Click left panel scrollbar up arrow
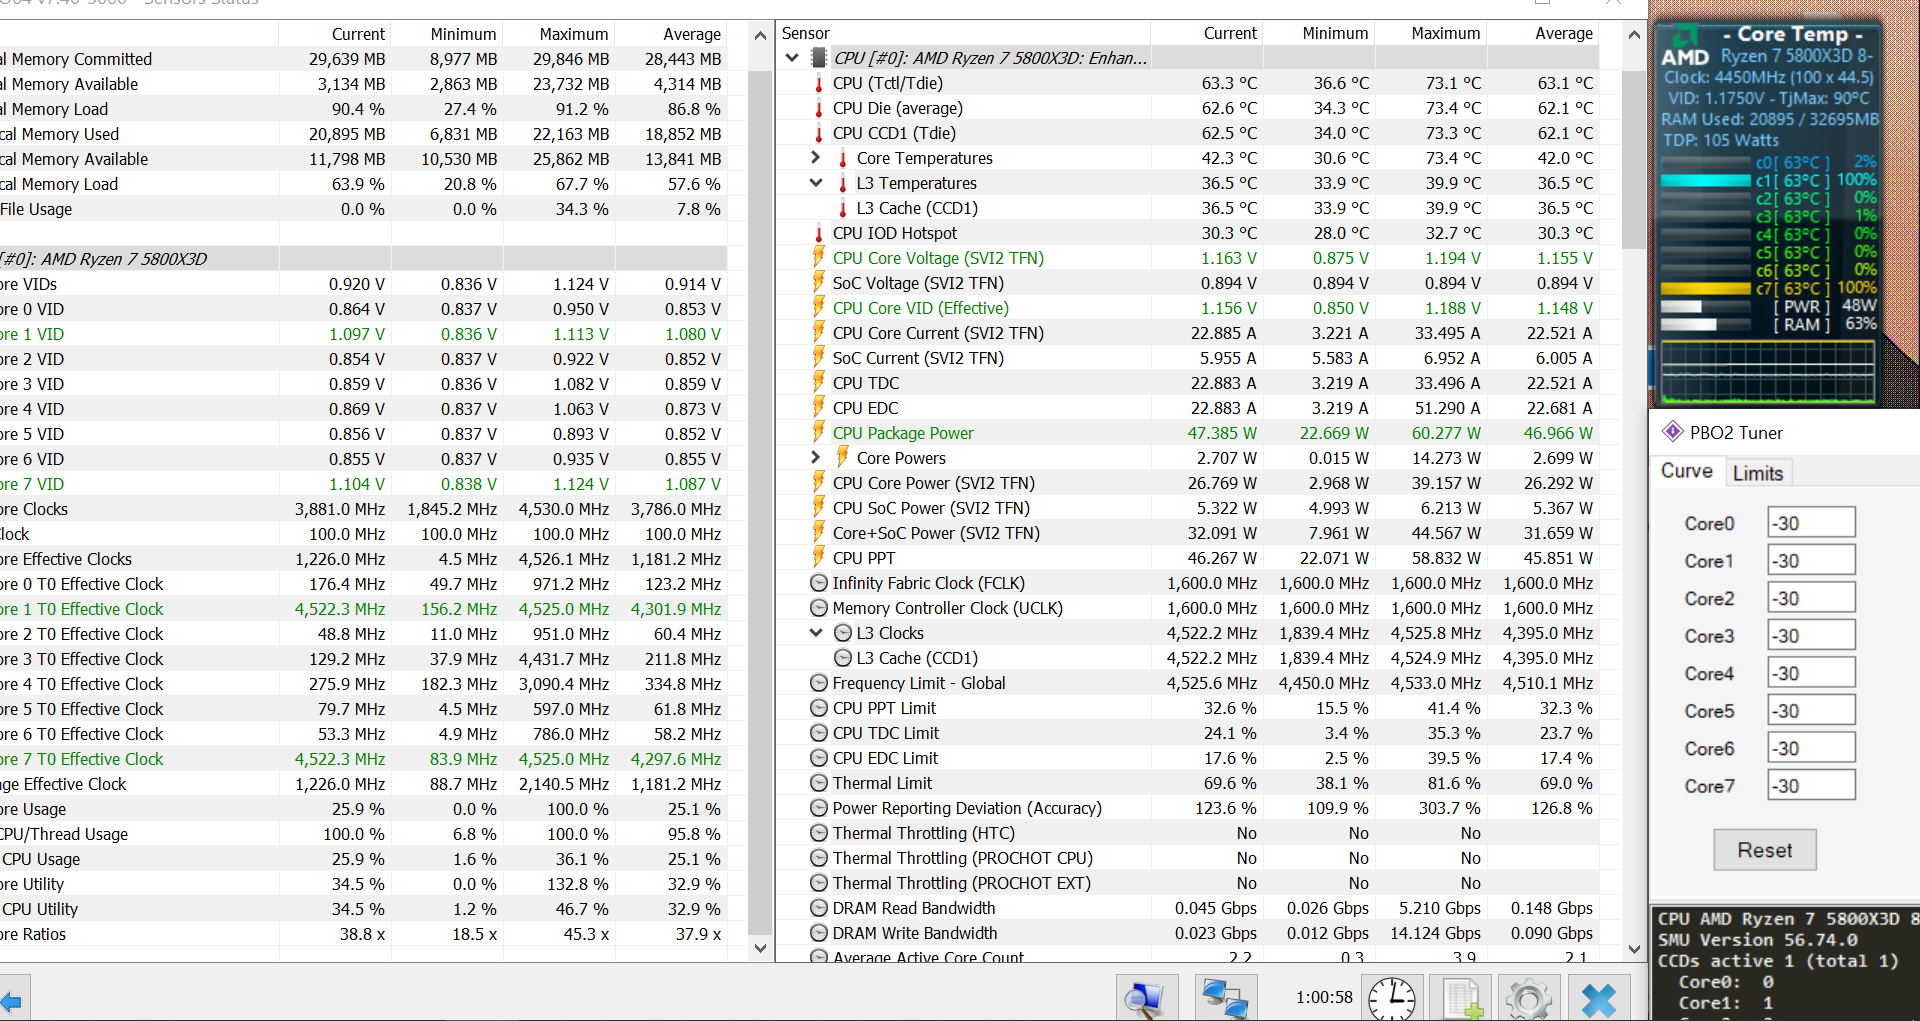 coord(760,34)
